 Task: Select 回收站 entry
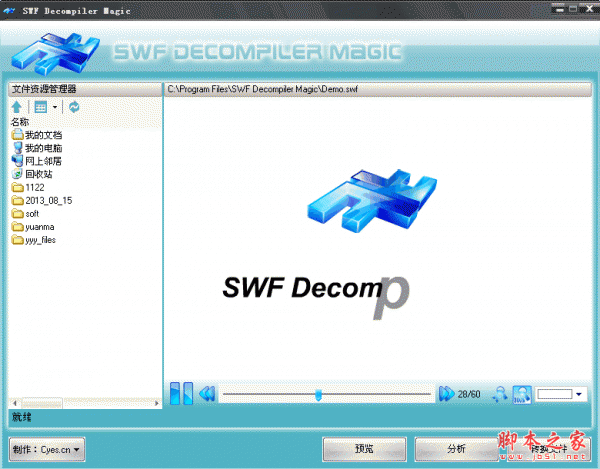tap(32, 174)
